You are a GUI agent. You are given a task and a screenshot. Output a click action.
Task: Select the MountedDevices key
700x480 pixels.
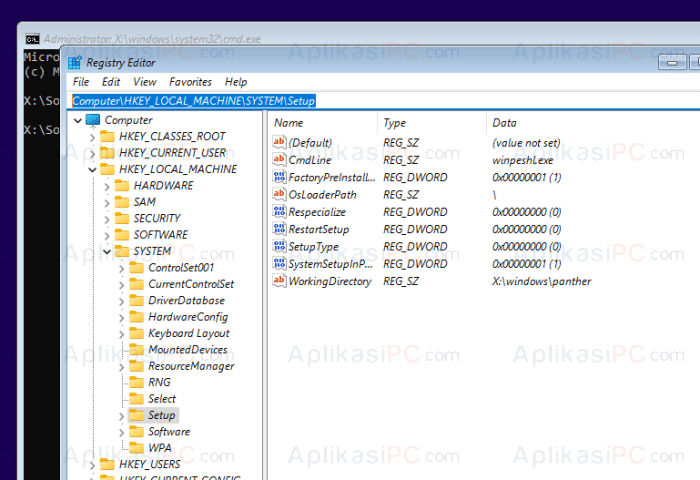pyautogui.click(x=188, y=350)
